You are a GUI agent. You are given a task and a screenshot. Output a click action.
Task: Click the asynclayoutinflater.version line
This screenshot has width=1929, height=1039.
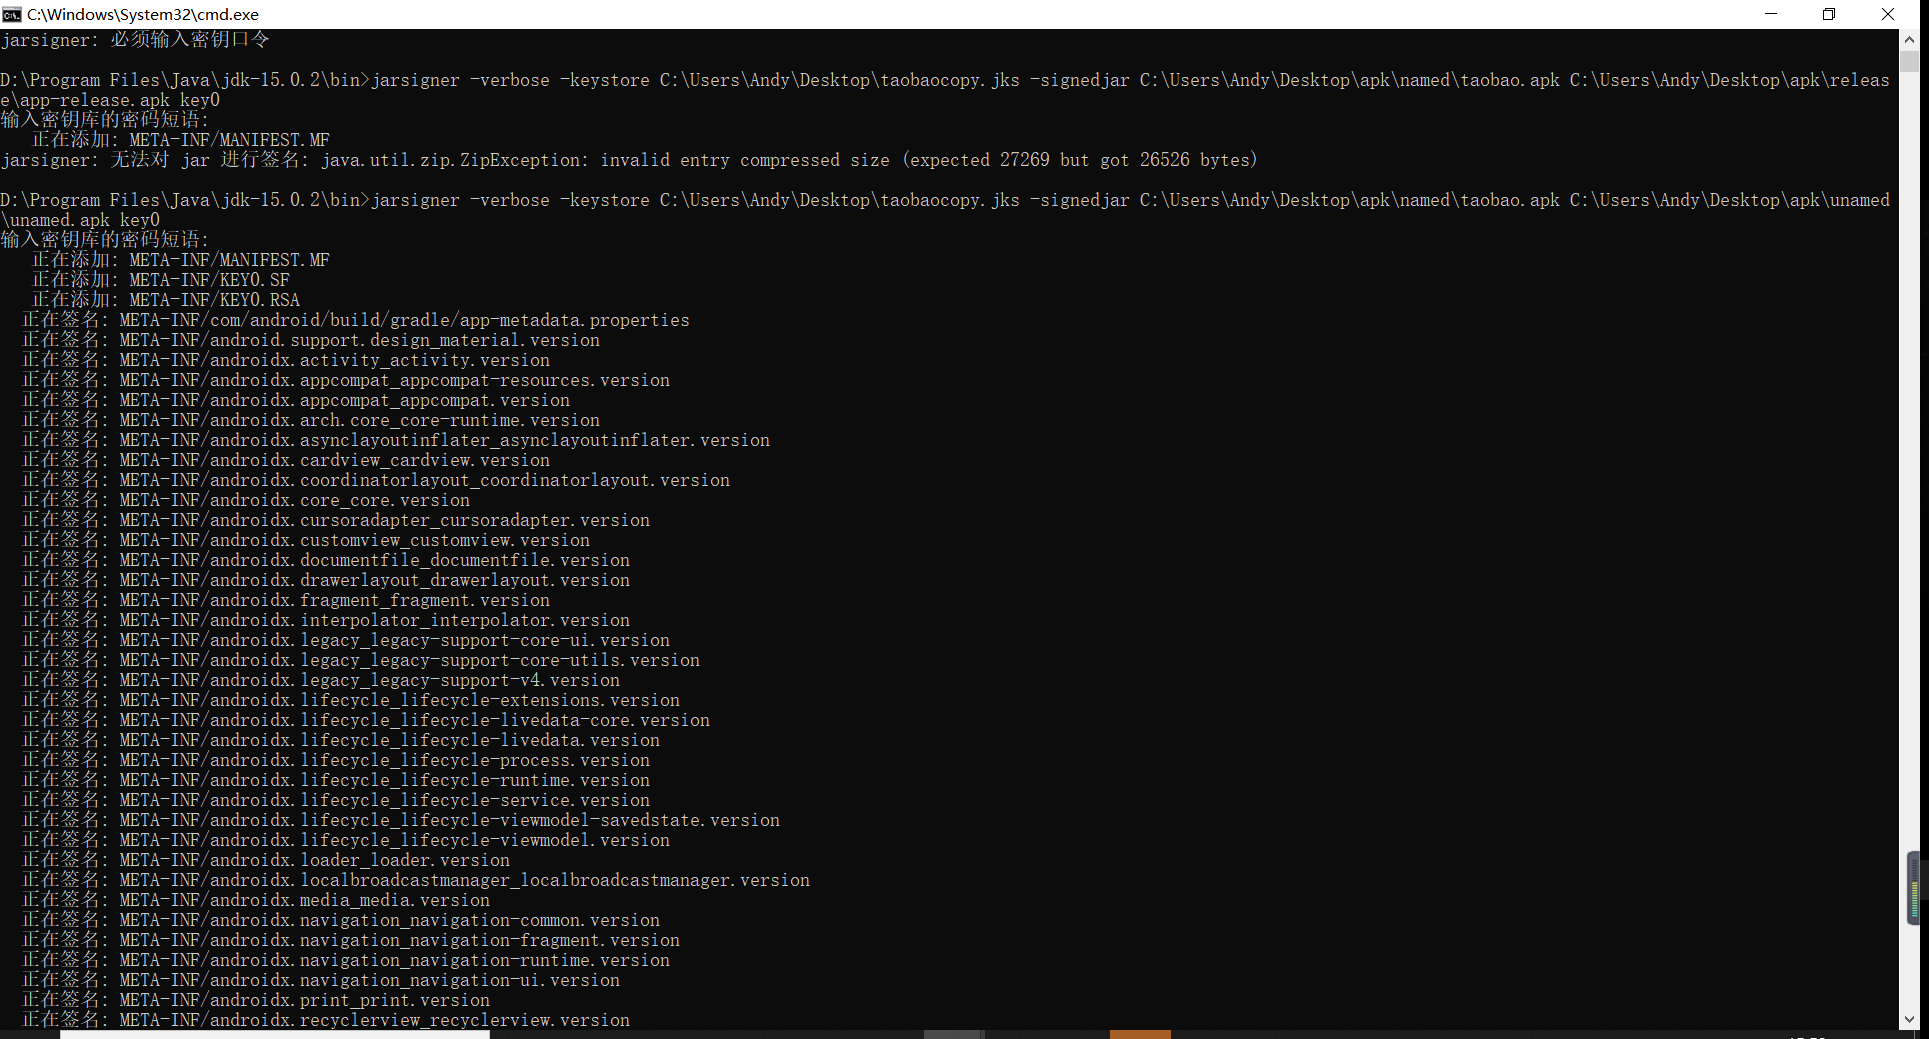coord(396,440)
